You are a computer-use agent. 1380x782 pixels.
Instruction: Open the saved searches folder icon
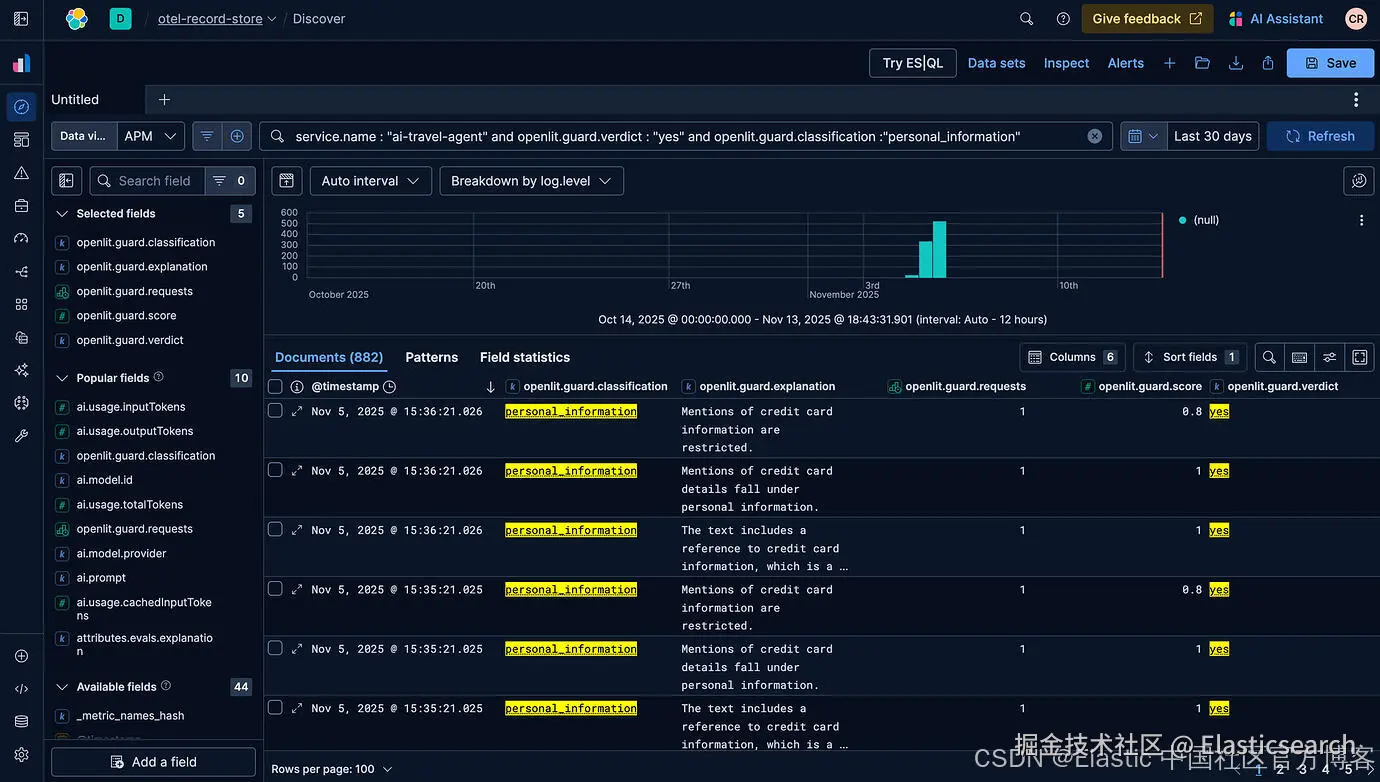point(1202,63)
